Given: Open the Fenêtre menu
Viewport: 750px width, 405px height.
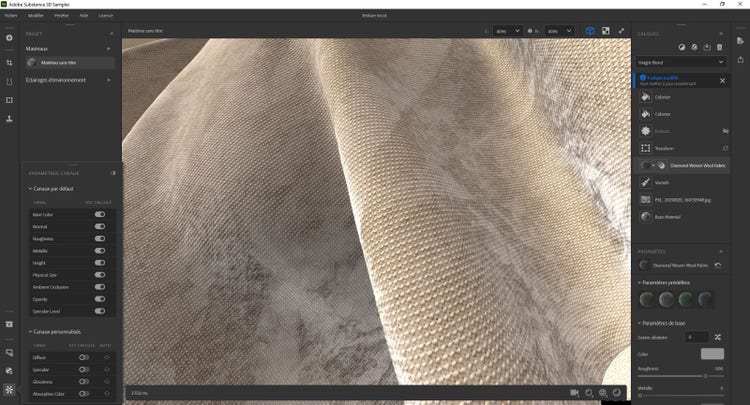Looking at the screenshot, I should click(61, 15).
